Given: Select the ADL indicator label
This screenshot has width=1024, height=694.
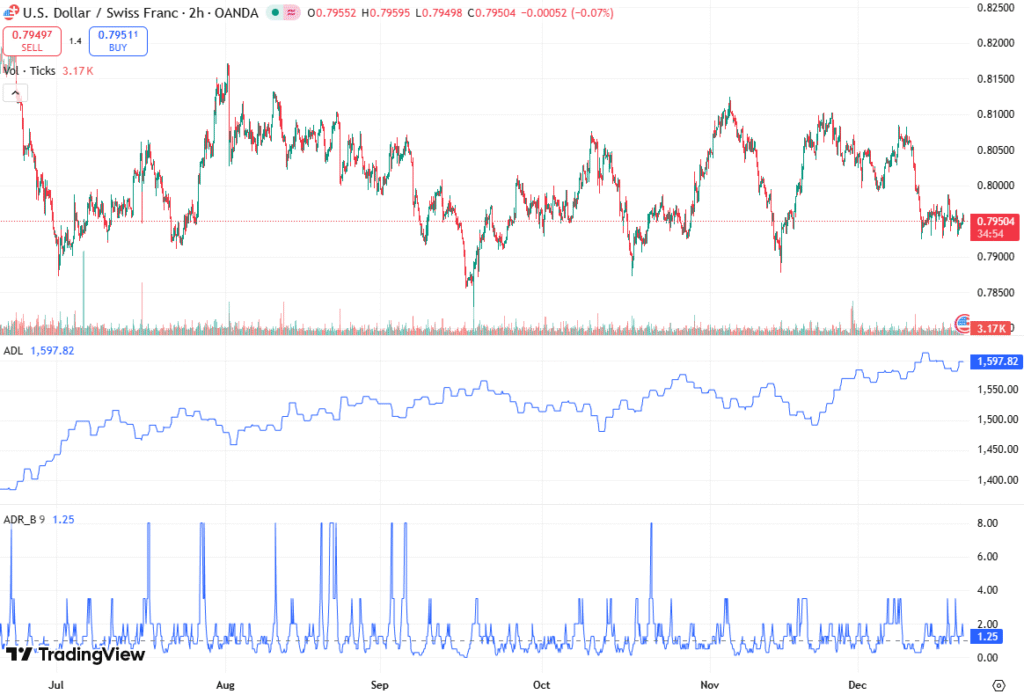Looking at the screenshot, I should pos(14,351).
